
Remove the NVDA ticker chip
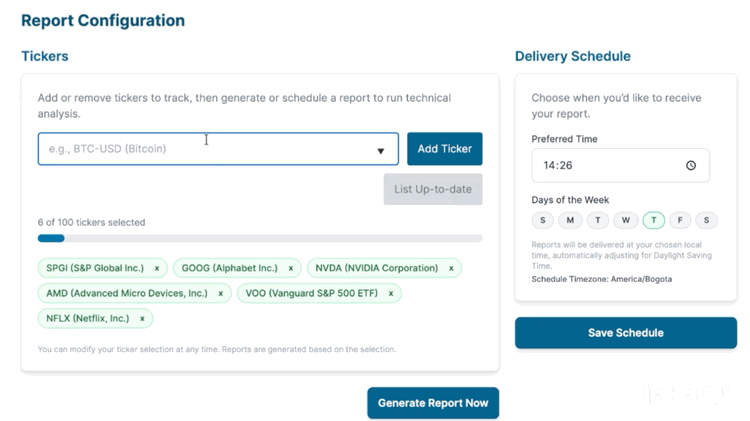point(451,269)
